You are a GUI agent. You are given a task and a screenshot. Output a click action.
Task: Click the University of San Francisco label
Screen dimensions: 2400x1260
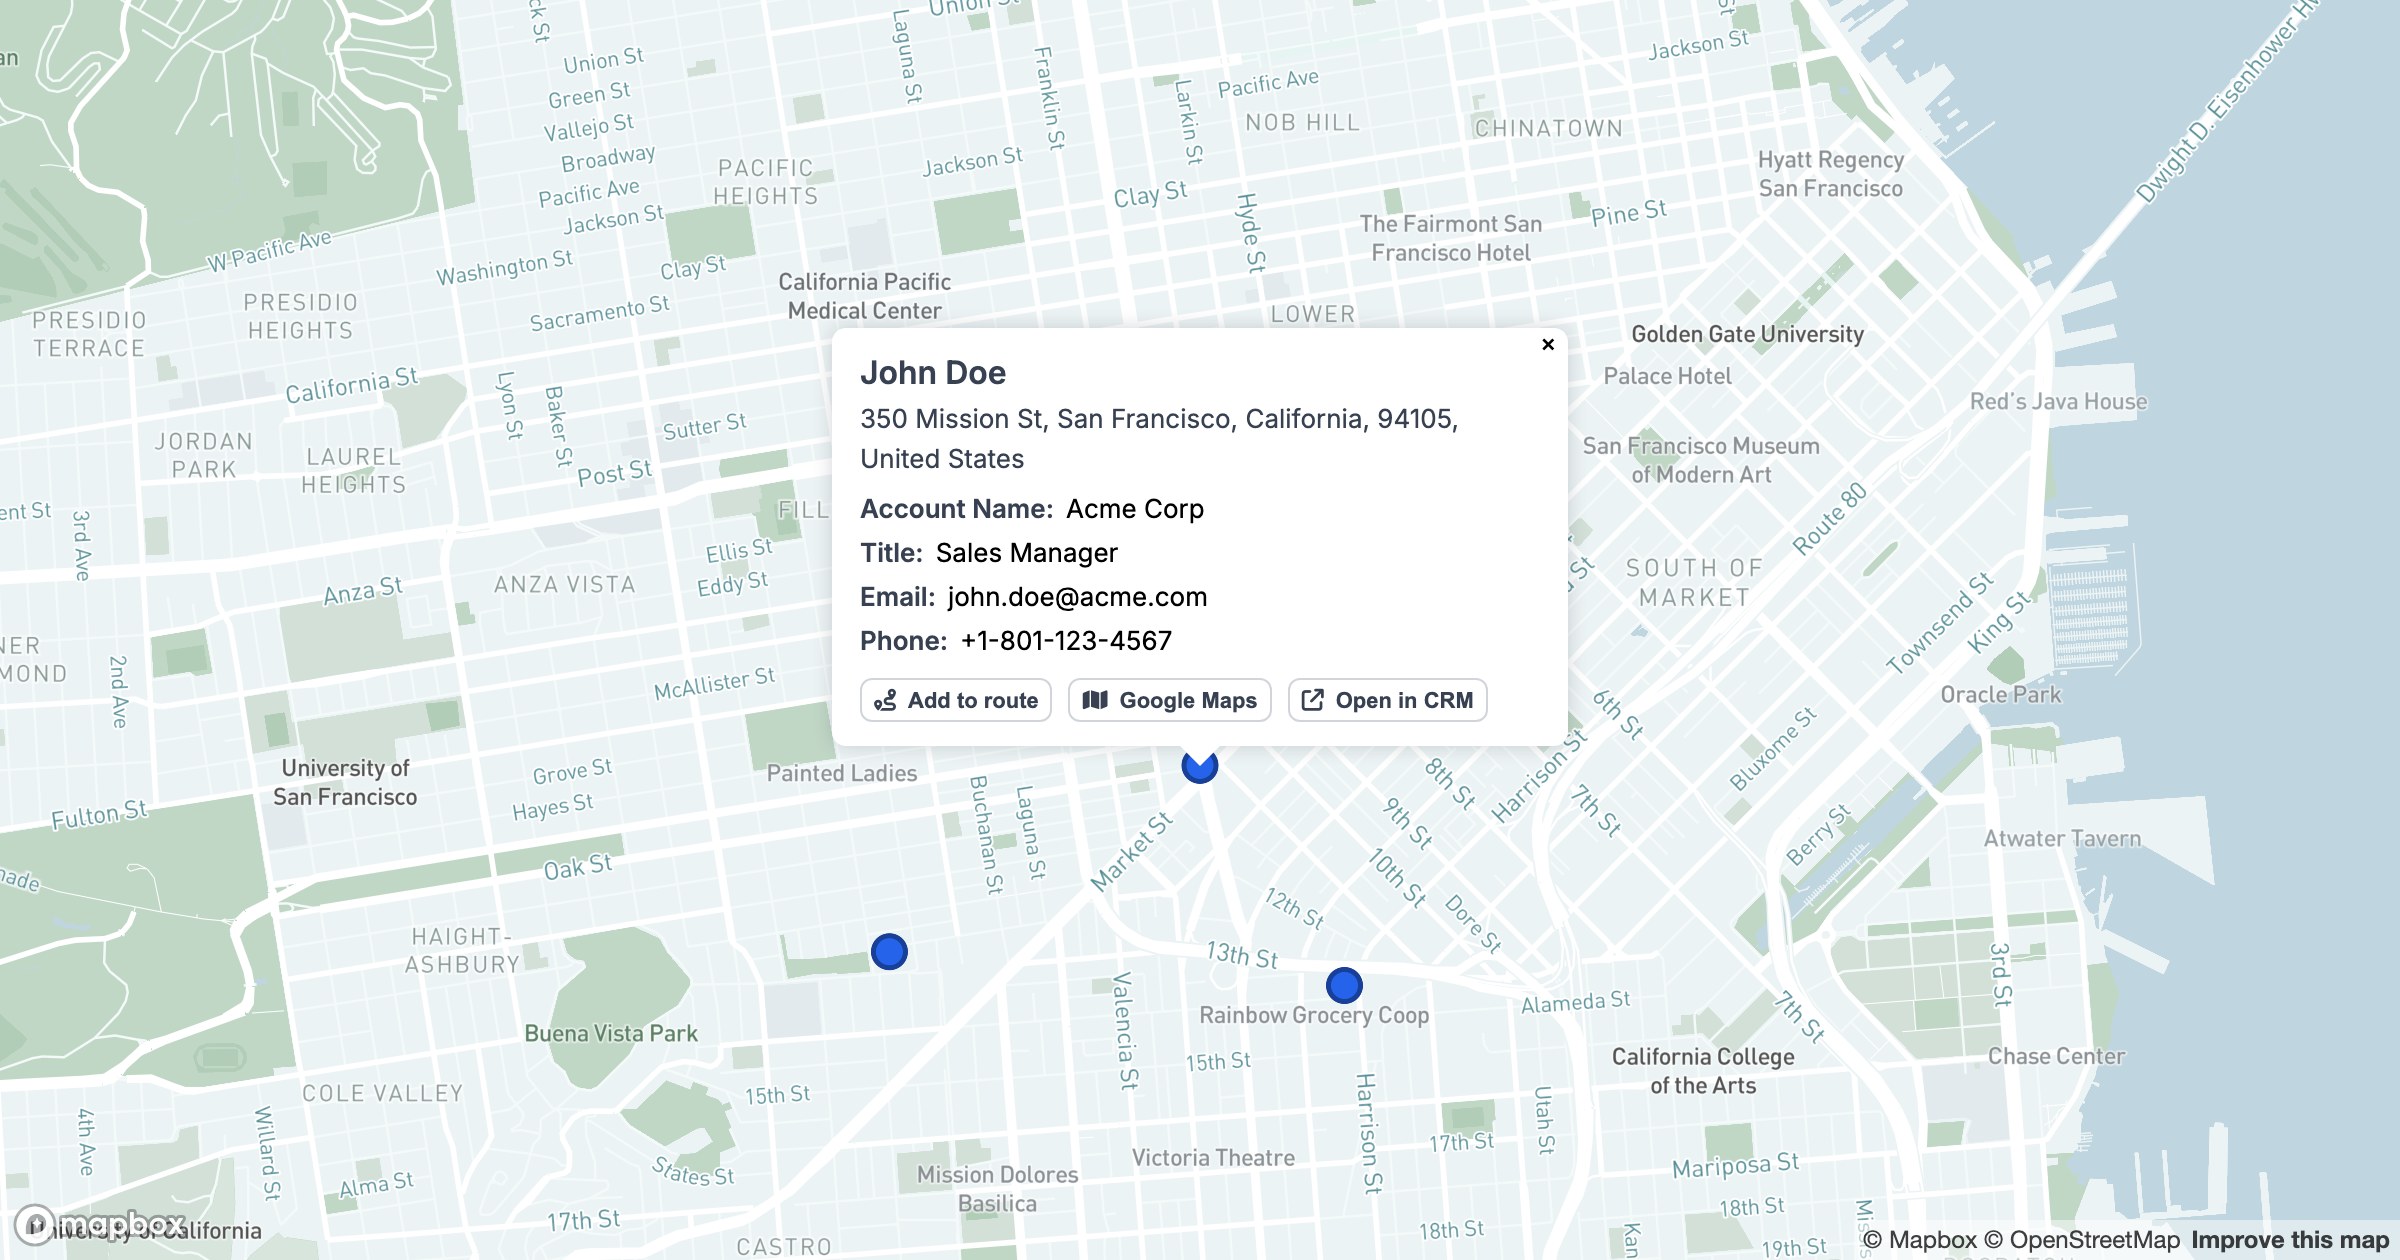coord(345,782)
